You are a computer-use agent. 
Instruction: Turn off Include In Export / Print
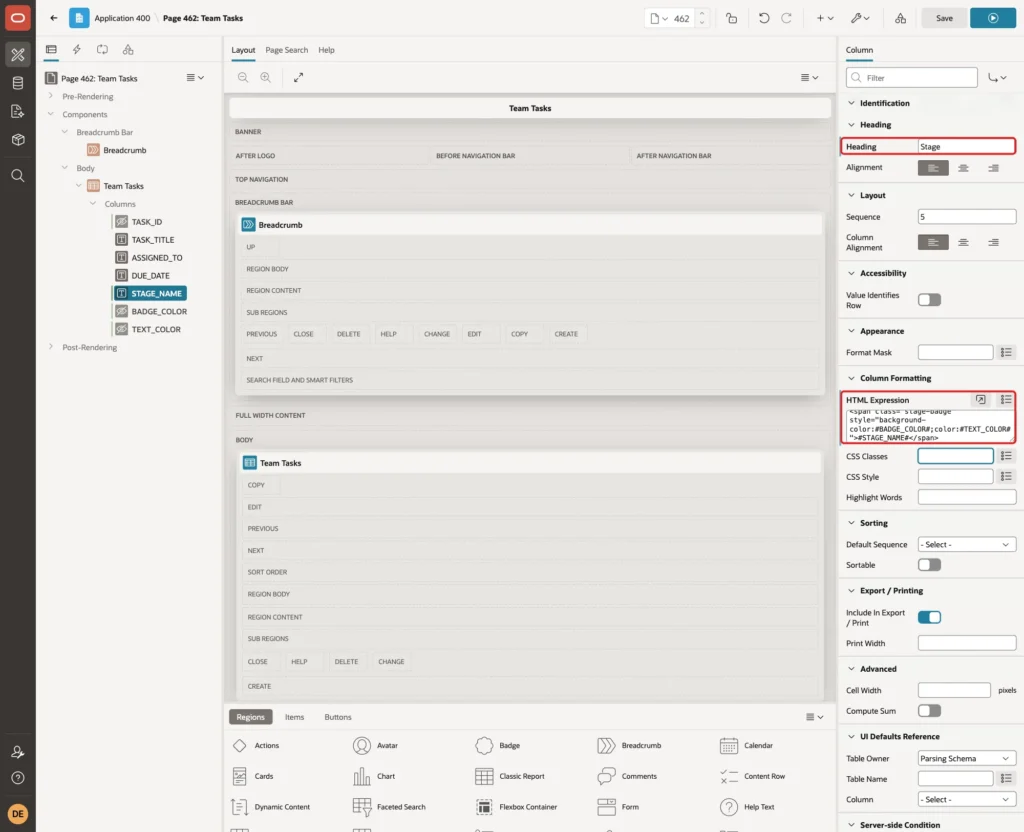click(929, 617)
